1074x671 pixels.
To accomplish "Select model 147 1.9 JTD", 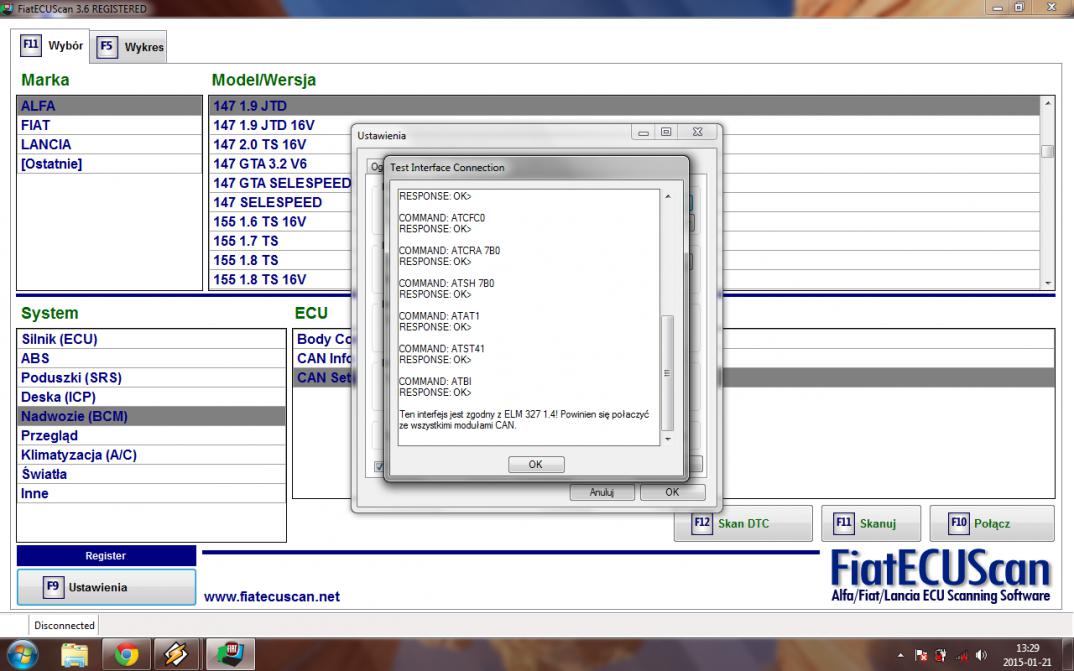I will (x=624, y=105).
